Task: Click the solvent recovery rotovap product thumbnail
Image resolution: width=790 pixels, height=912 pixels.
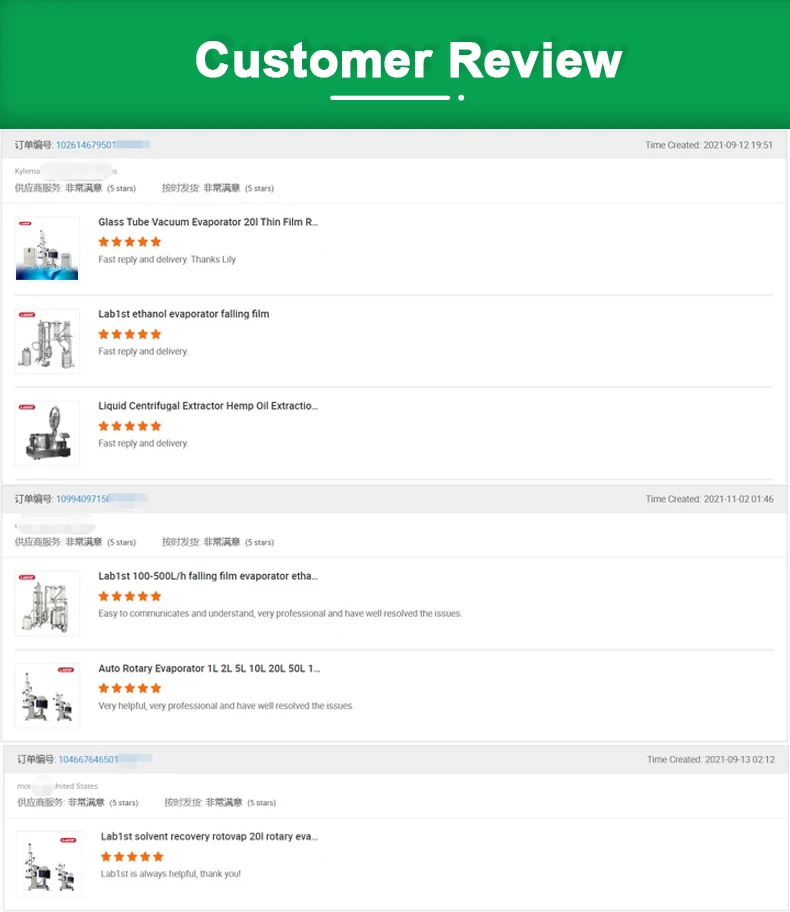Action: tap(49, 863)
